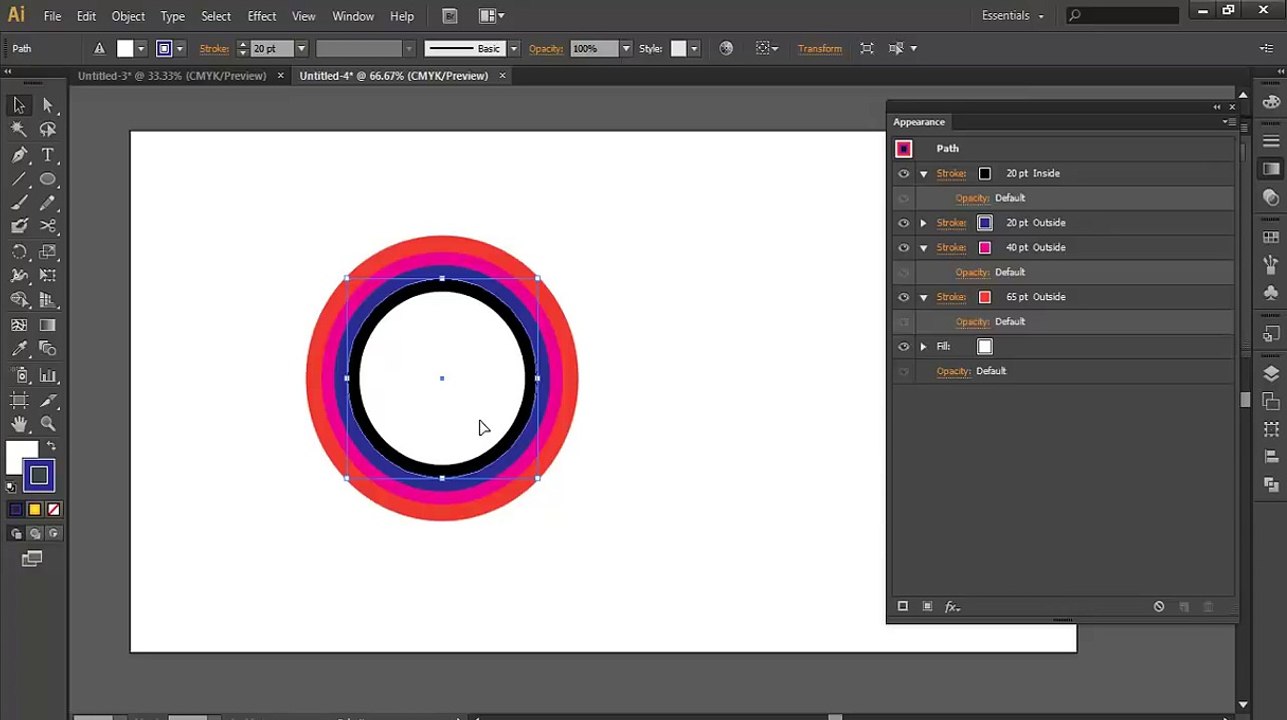Select the Direct Selection tool

[48, 105]
